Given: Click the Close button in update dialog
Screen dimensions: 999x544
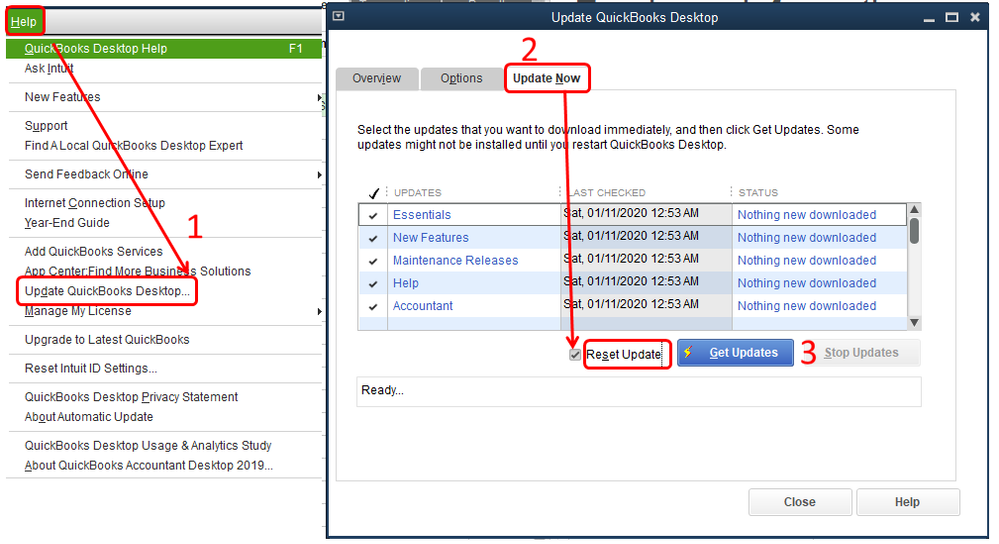Looking at the screenshot, I should [x=800, y=502].
